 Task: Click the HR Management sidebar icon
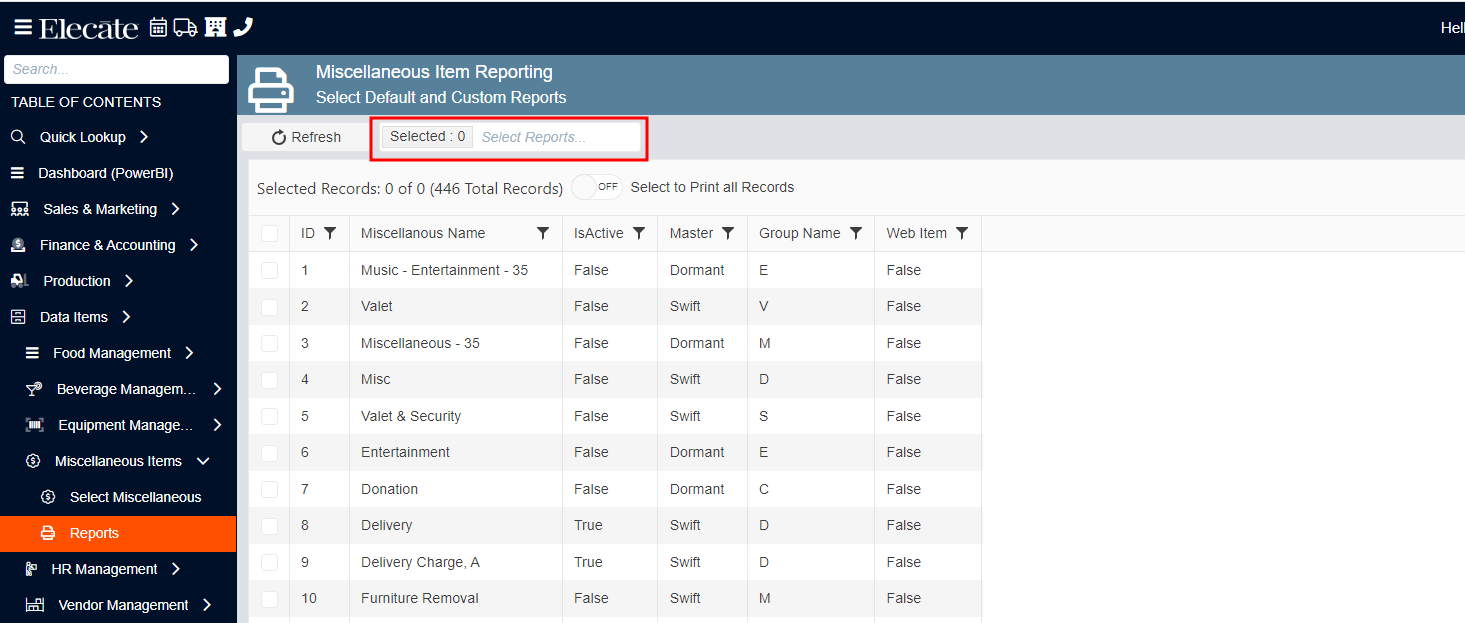pyautogui.click(x=32, y=569)
